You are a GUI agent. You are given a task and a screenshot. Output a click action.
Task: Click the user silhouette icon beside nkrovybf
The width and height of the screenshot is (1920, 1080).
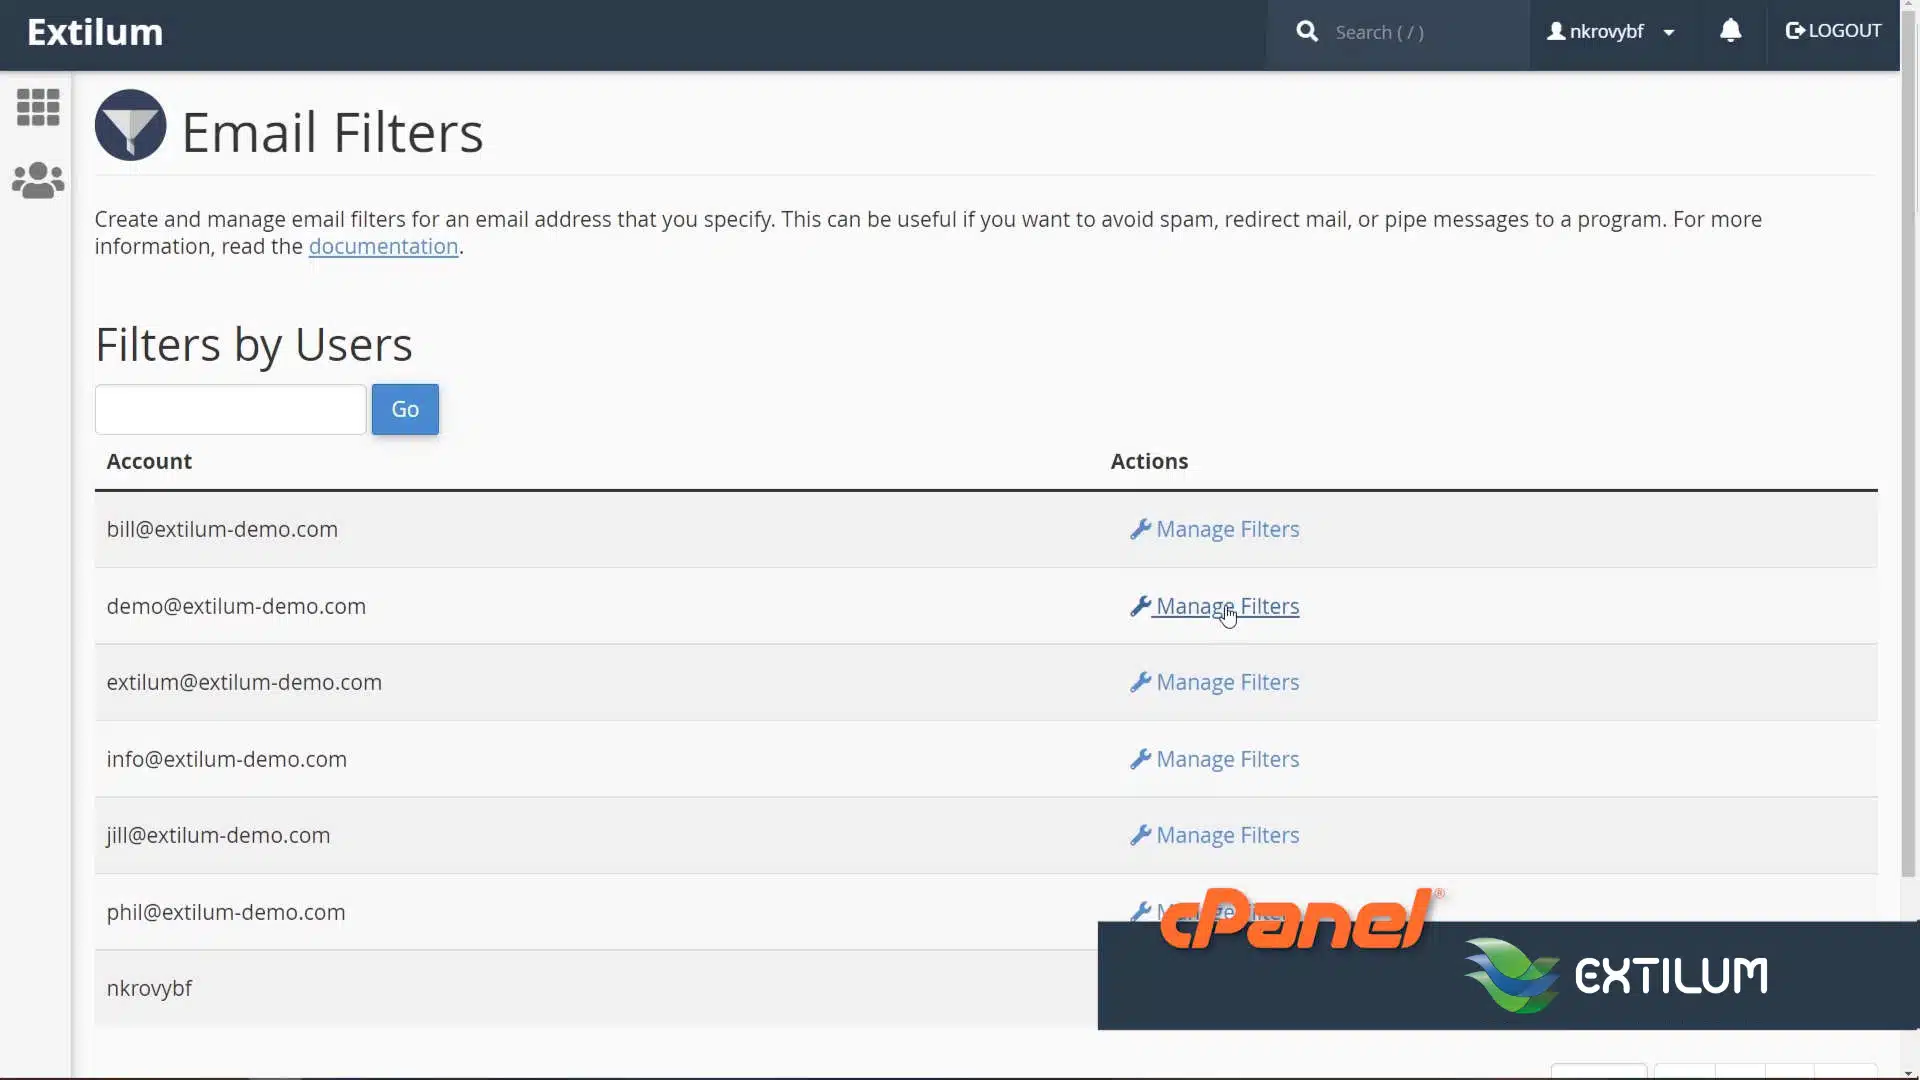1556,31
